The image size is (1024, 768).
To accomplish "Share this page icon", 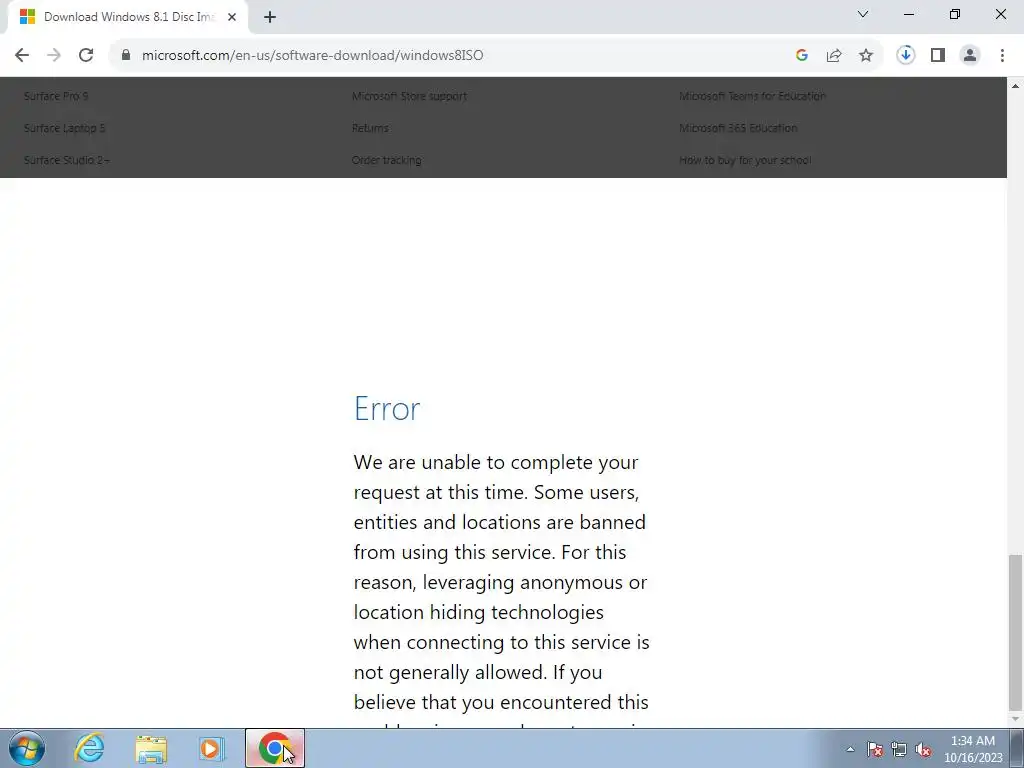I will tap(834, 56).
